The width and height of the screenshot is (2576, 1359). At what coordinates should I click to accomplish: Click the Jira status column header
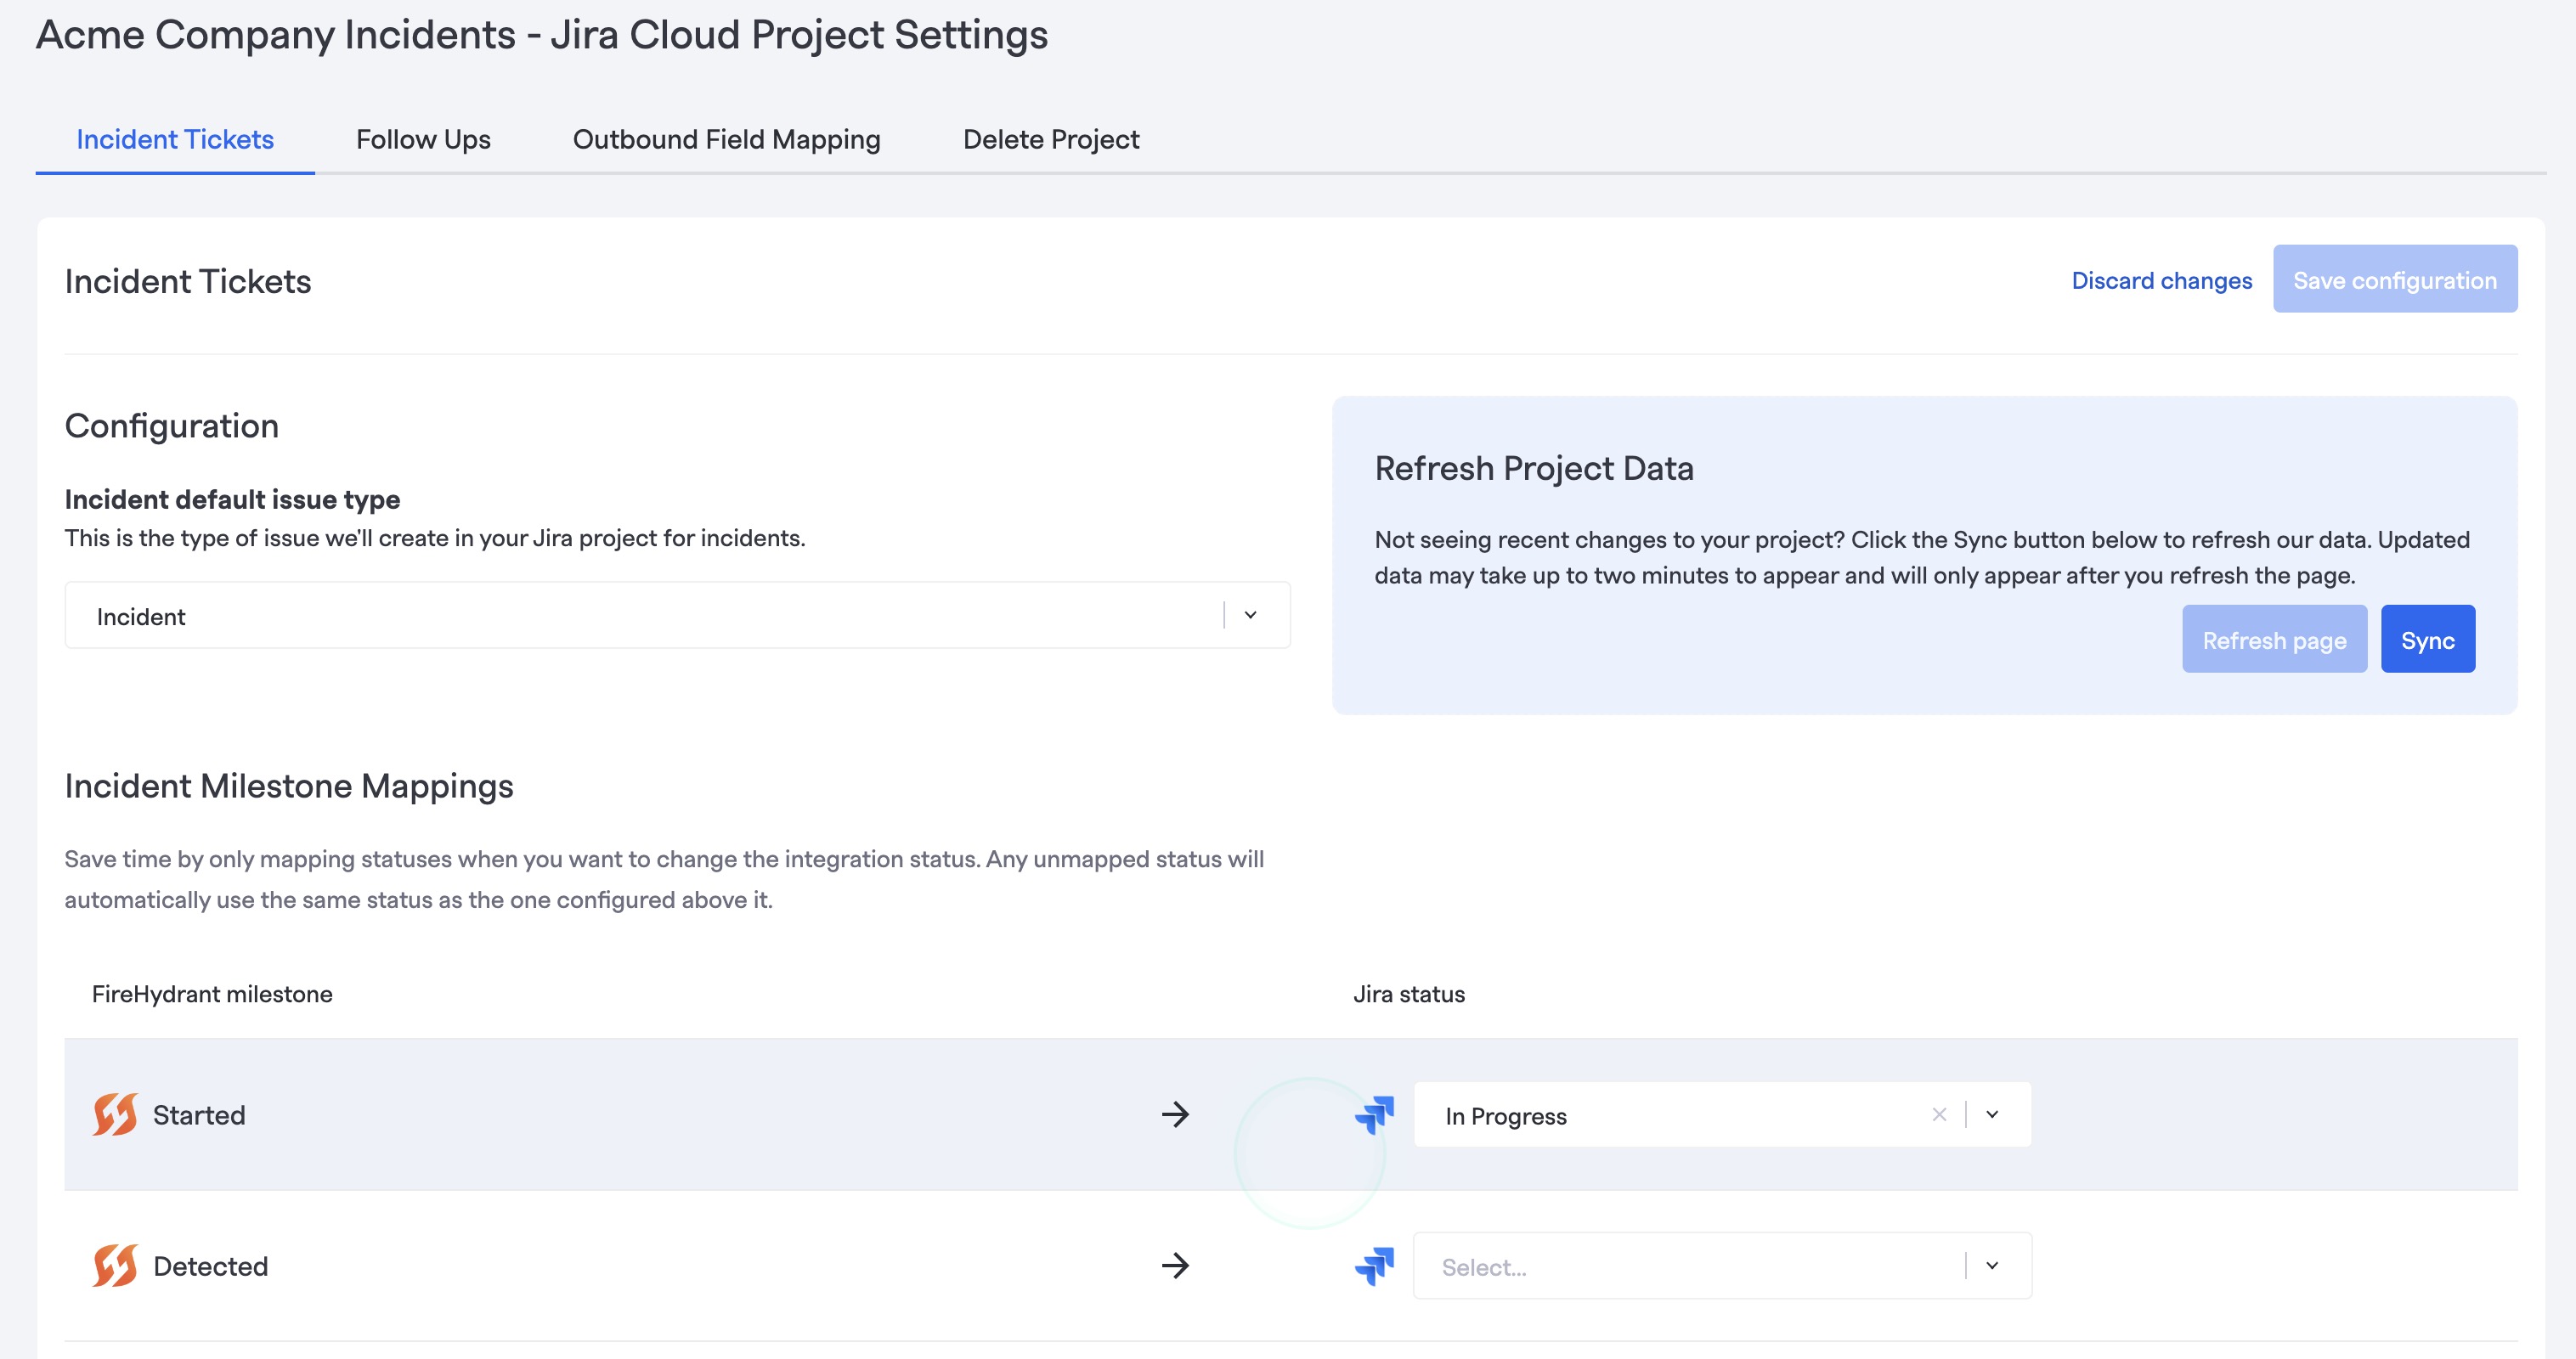pos(1409,993)
